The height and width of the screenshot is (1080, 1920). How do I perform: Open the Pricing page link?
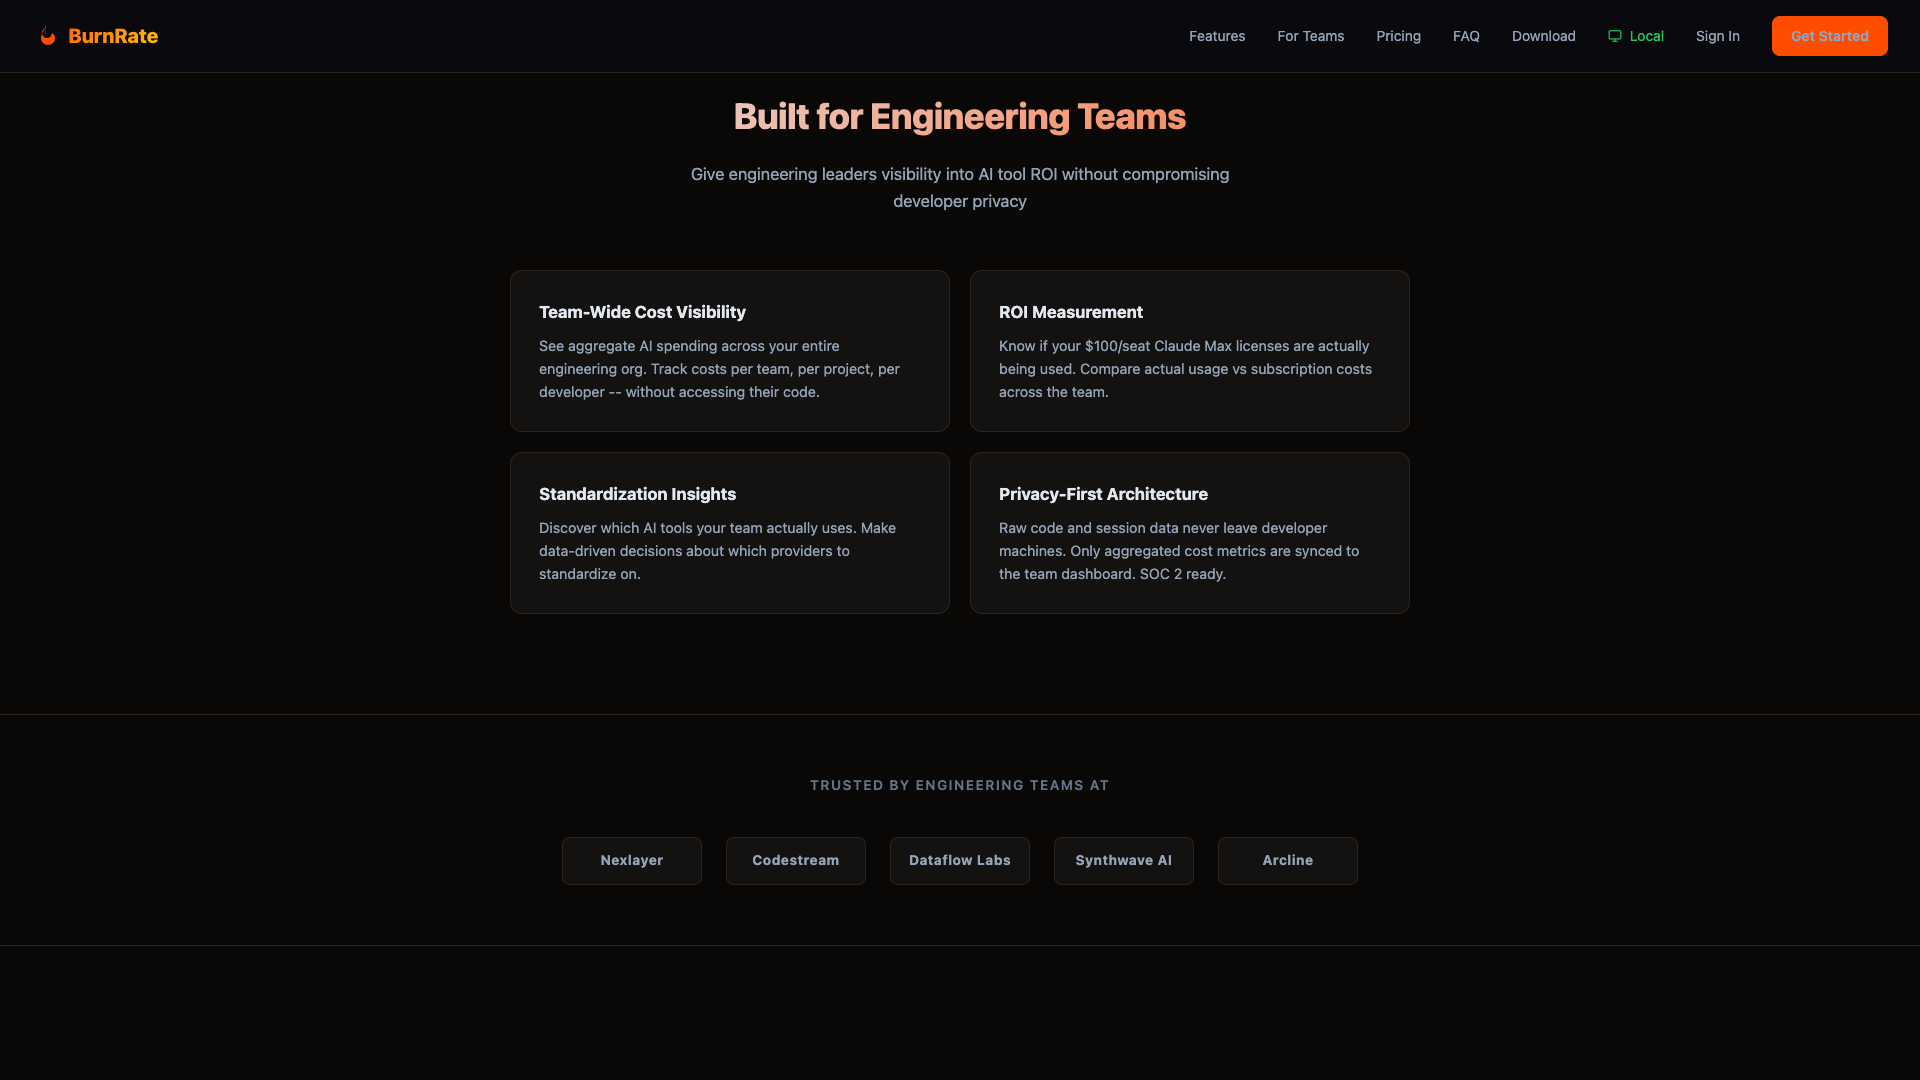[x=1398, y=36]
